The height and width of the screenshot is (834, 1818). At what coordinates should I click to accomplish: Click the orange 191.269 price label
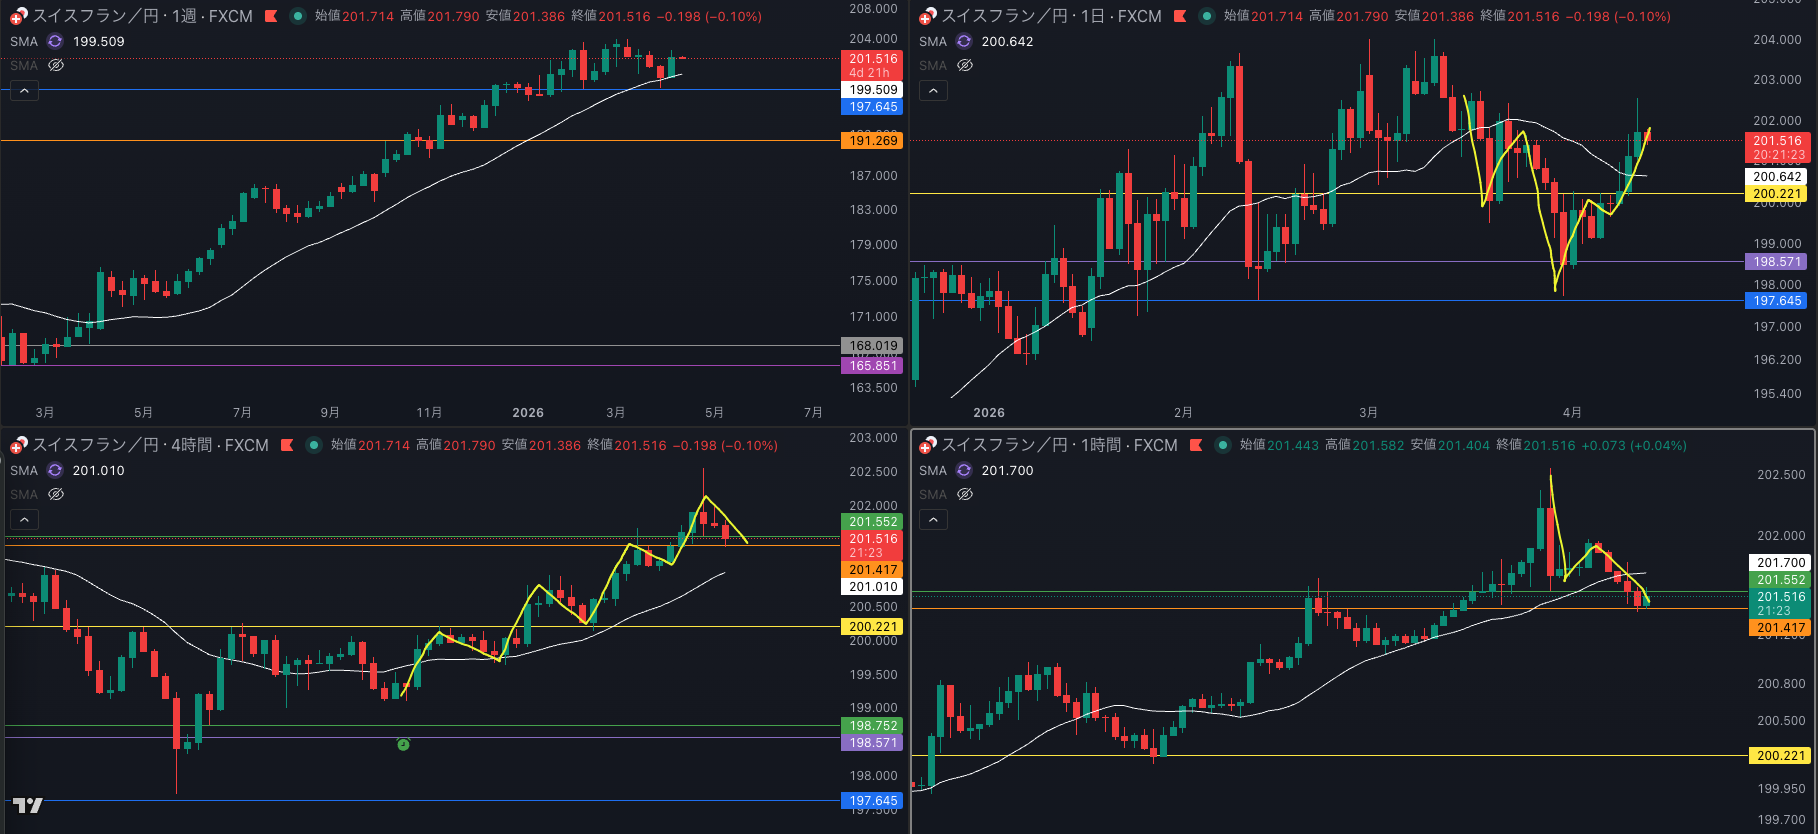point(873,141)
